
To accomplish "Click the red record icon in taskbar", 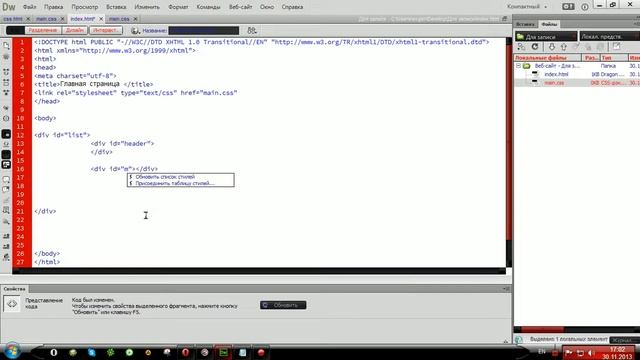I will click(x=261, y=352).
